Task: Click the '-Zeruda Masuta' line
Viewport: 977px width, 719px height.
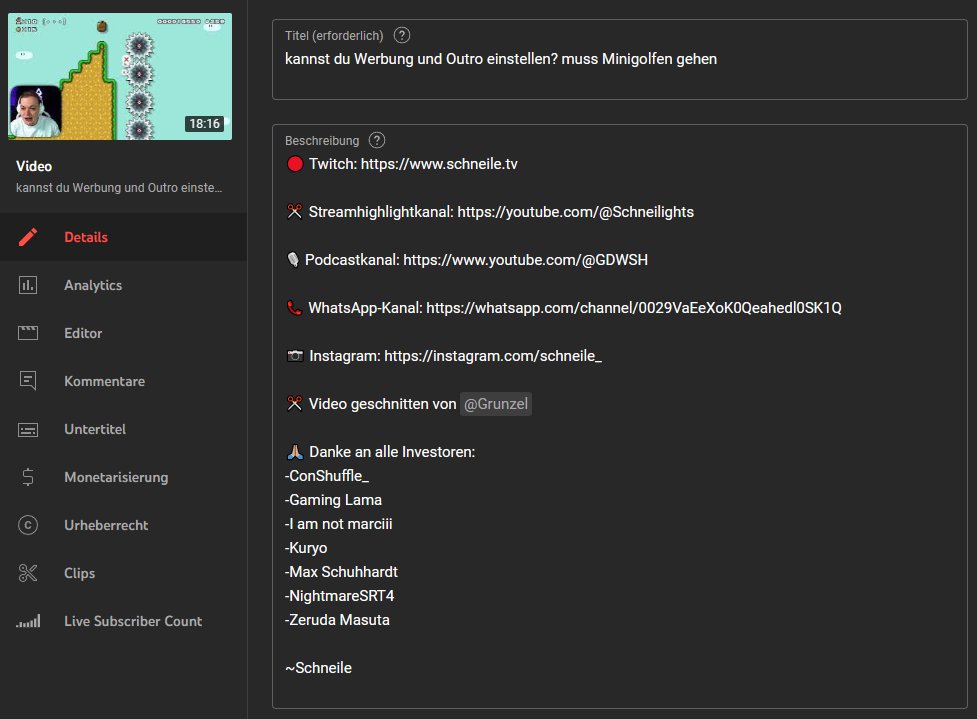Action: coord(337,620)
